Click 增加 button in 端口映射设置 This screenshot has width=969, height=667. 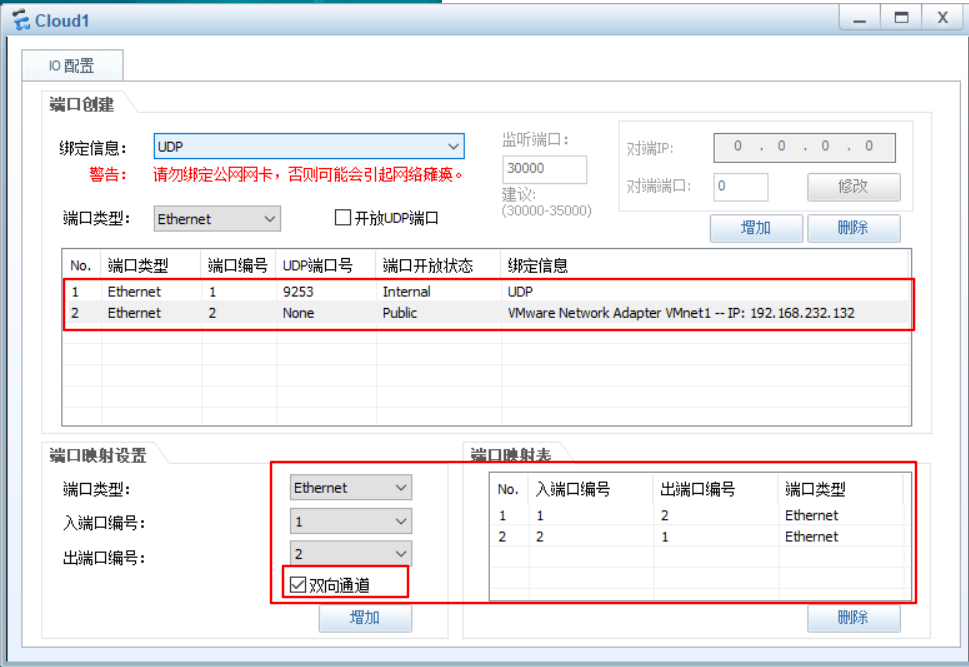click(365, 618)
